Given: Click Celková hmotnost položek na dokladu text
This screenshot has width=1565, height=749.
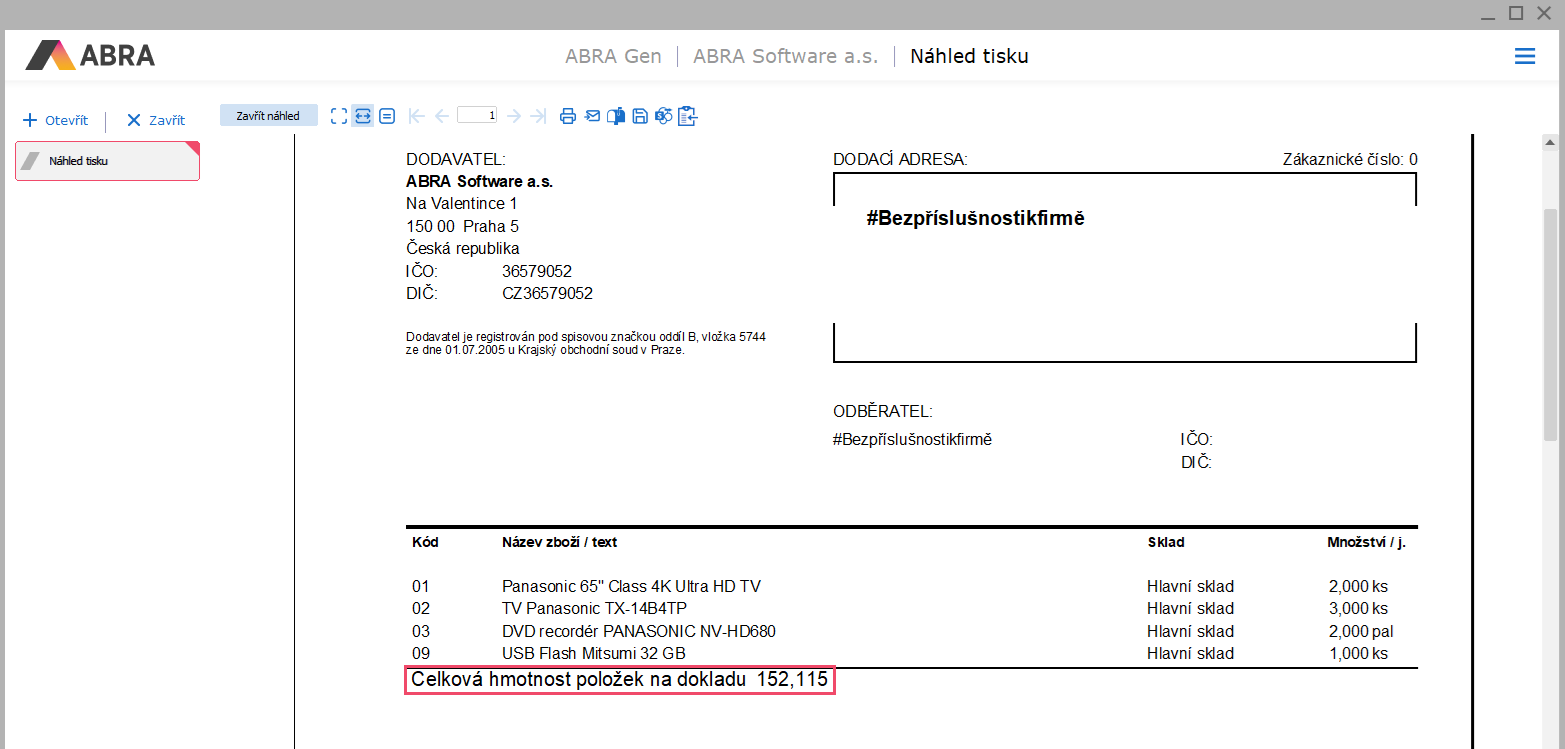Looking at the screenshot, I should [579, 680].
